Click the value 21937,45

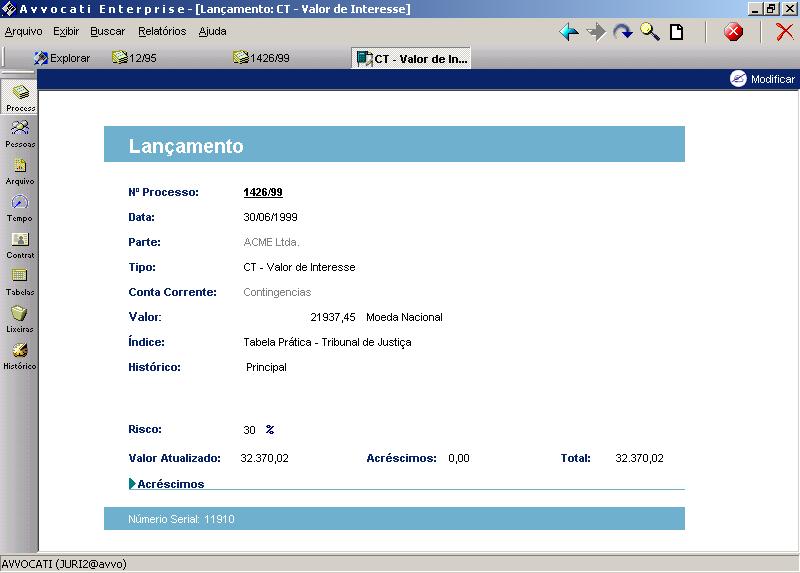tap(333, 317)
